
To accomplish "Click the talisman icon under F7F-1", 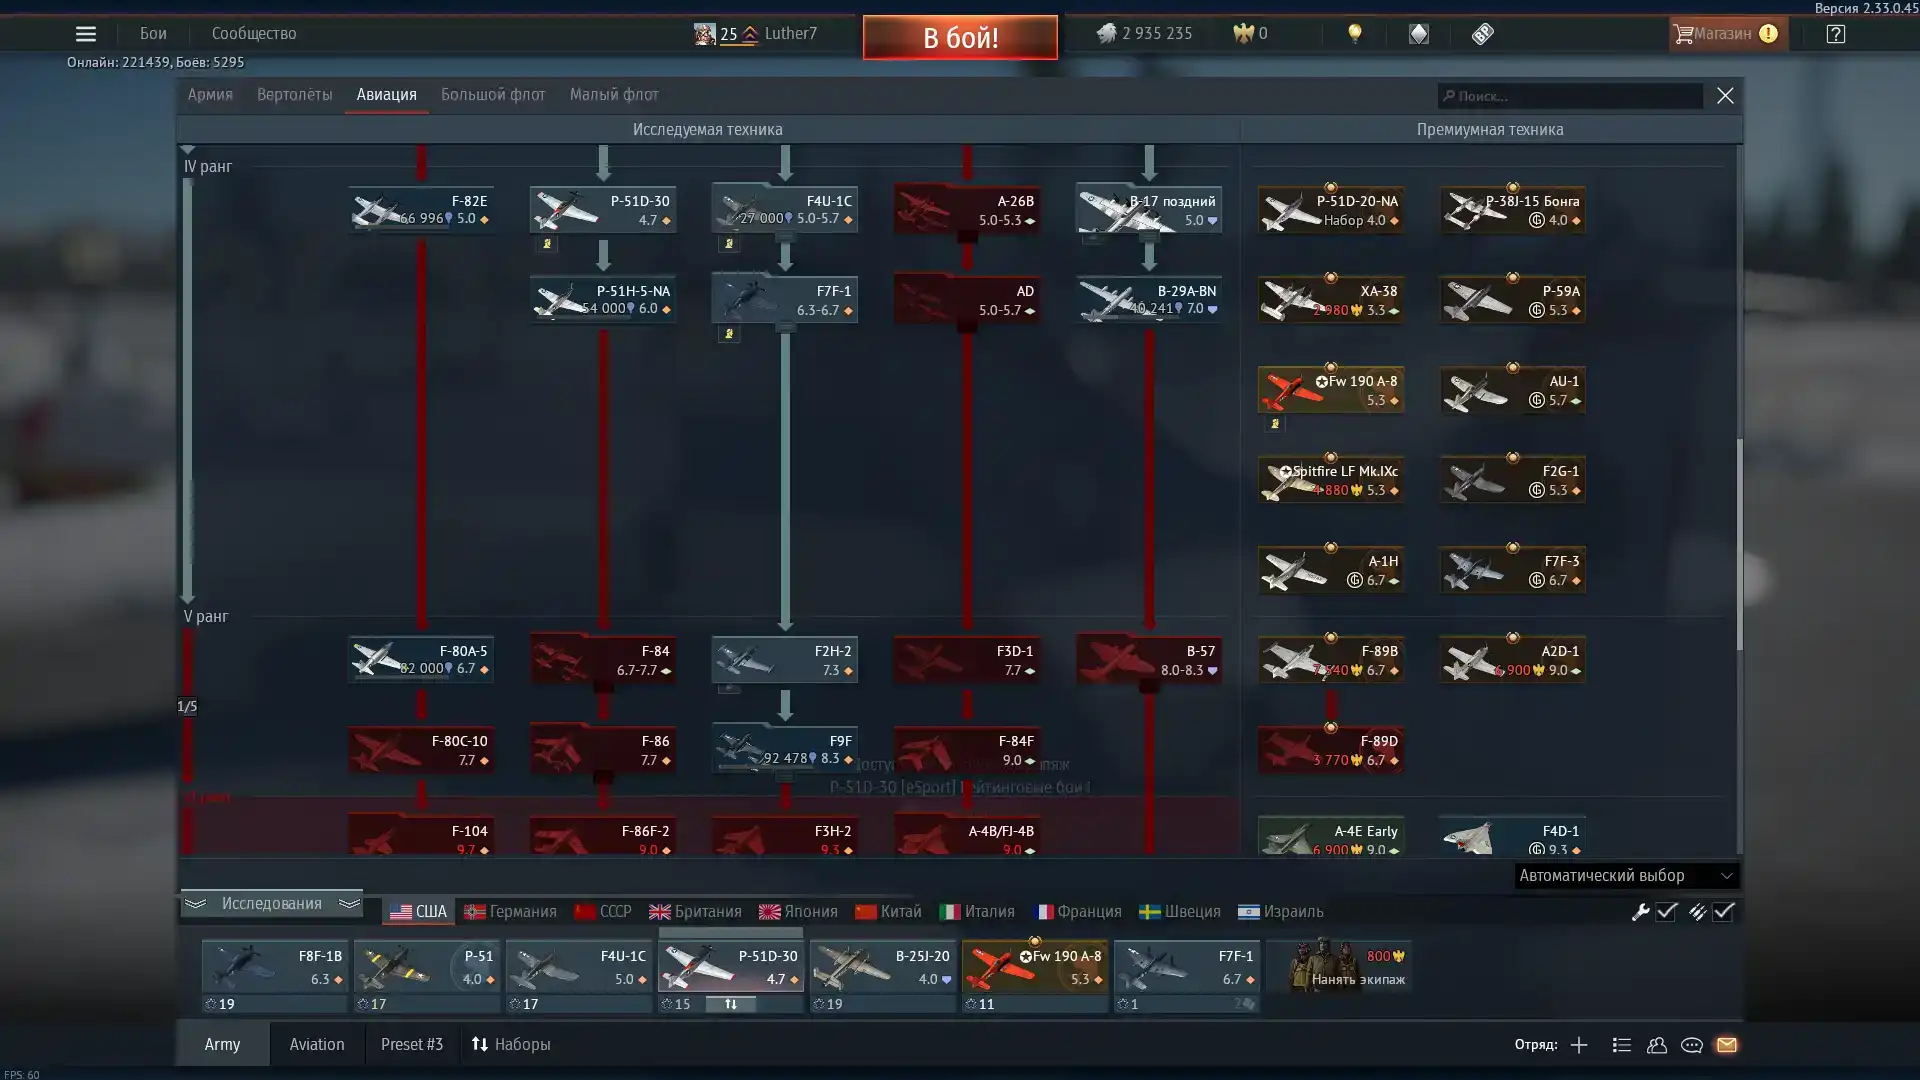I will pyautogui.click(x=729, y=334).
